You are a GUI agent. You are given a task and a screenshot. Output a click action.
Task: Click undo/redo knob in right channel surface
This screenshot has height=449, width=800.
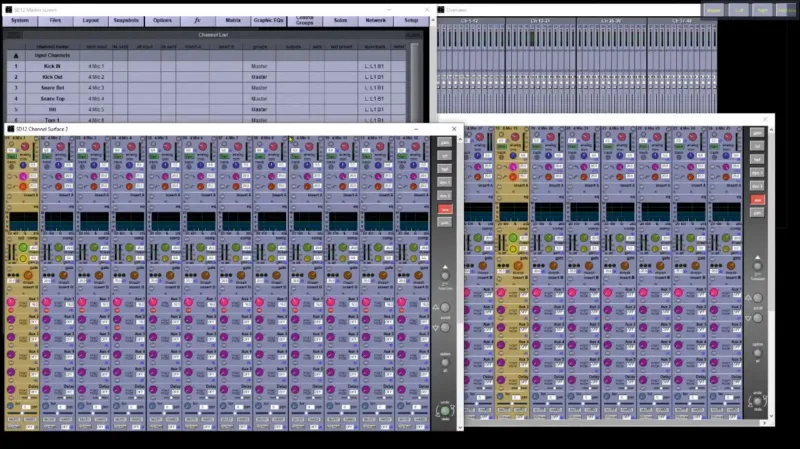click(758, 402)
